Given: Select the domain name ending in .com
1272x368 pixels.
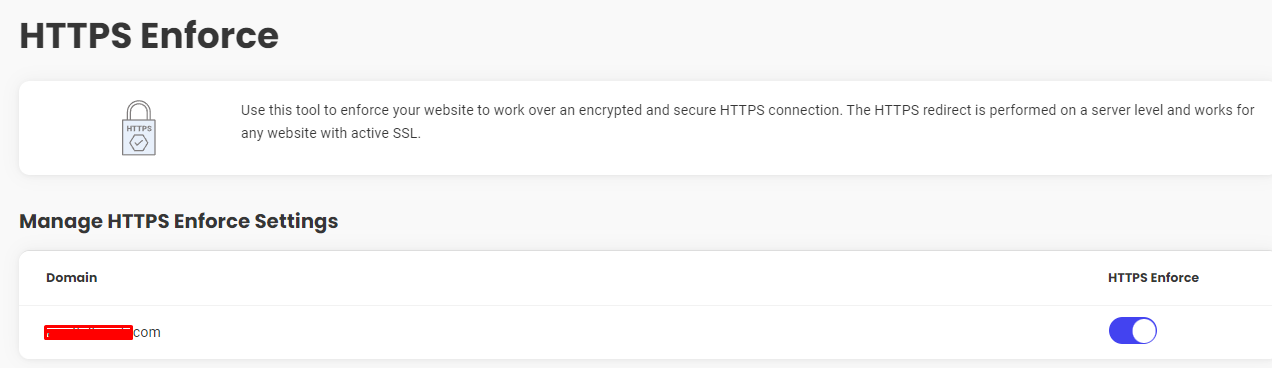Looking at the screenshot, I should point(103,332).
